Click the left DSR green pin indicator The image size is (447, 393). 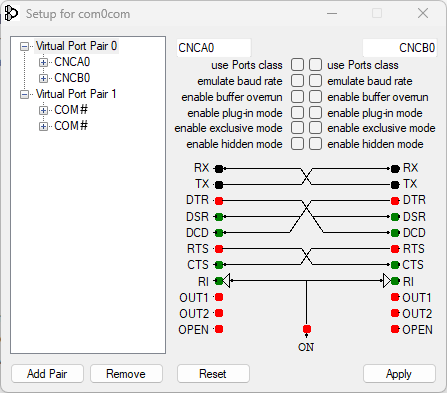point(219,217)
